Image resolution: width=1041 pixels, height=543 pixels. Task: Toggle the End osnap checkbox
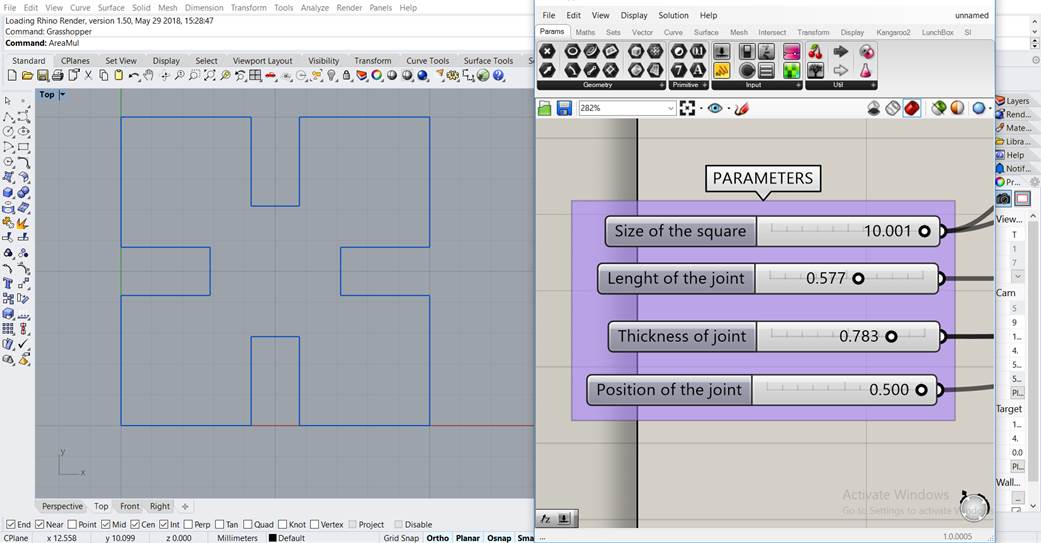point(11,524)
